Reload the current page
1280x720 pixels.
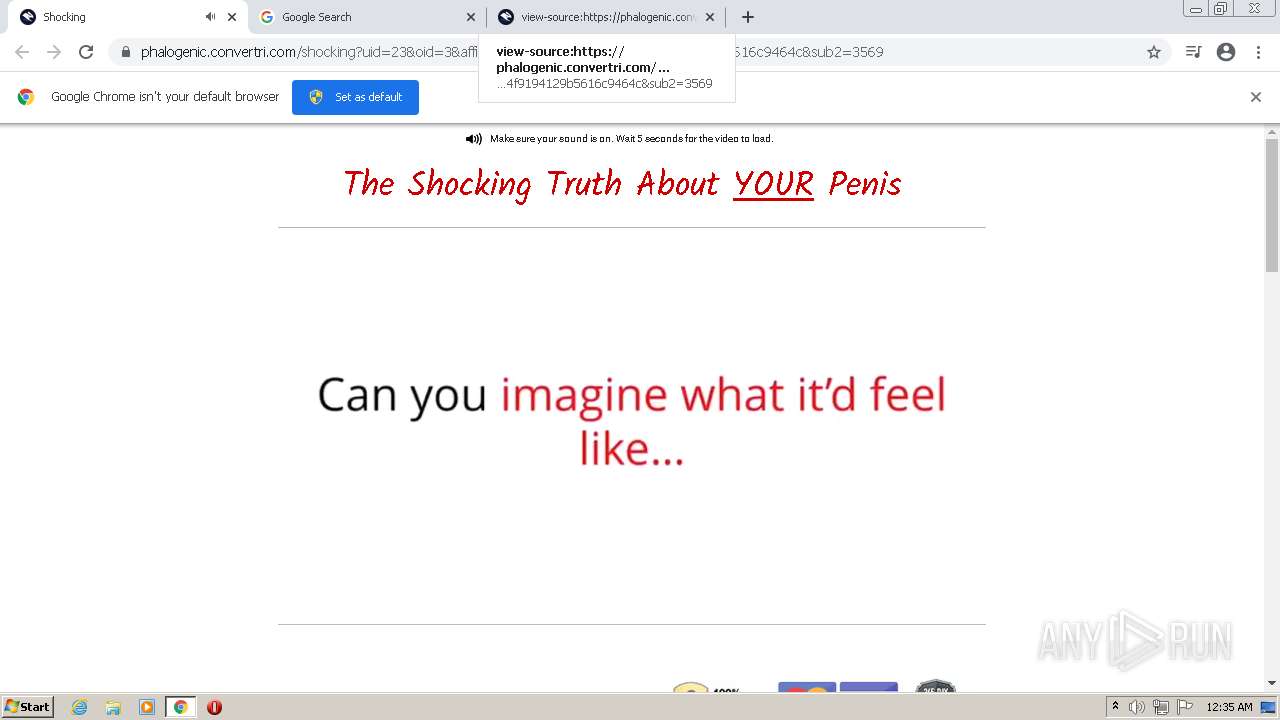[x=86, y=52]
